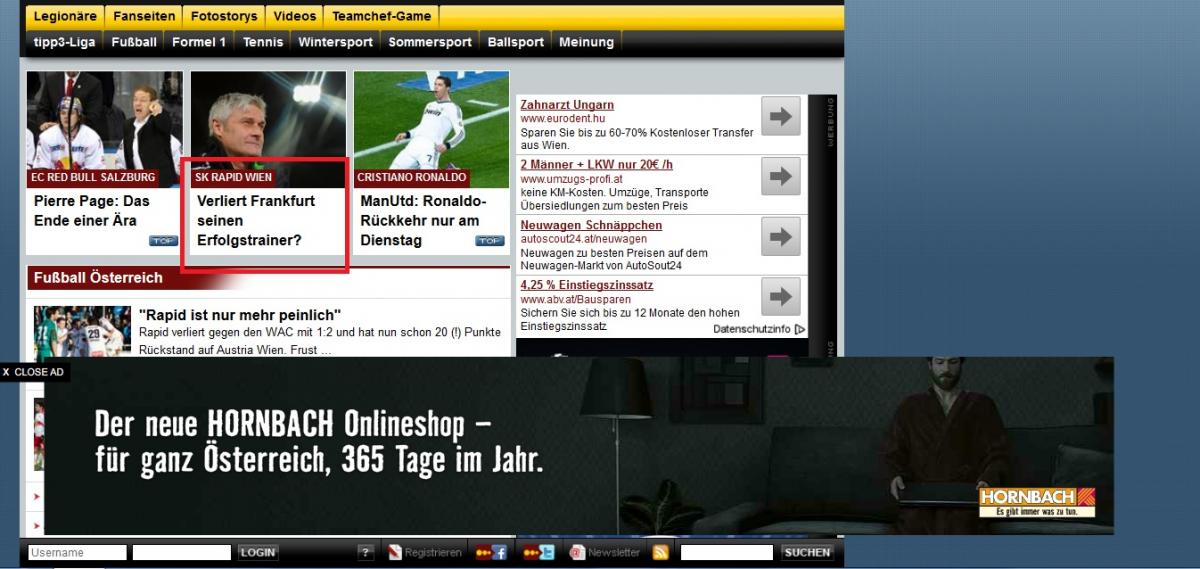Click the LOGIN button
Image resolution: width=1200 pixels, height=569 pixels.
tap(258, 552)
